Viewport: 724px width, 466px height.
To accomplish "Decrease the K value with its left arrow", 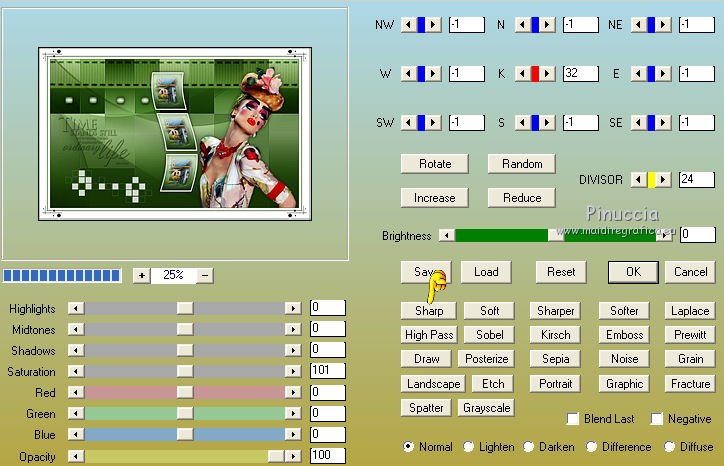I will pos(523,73).
